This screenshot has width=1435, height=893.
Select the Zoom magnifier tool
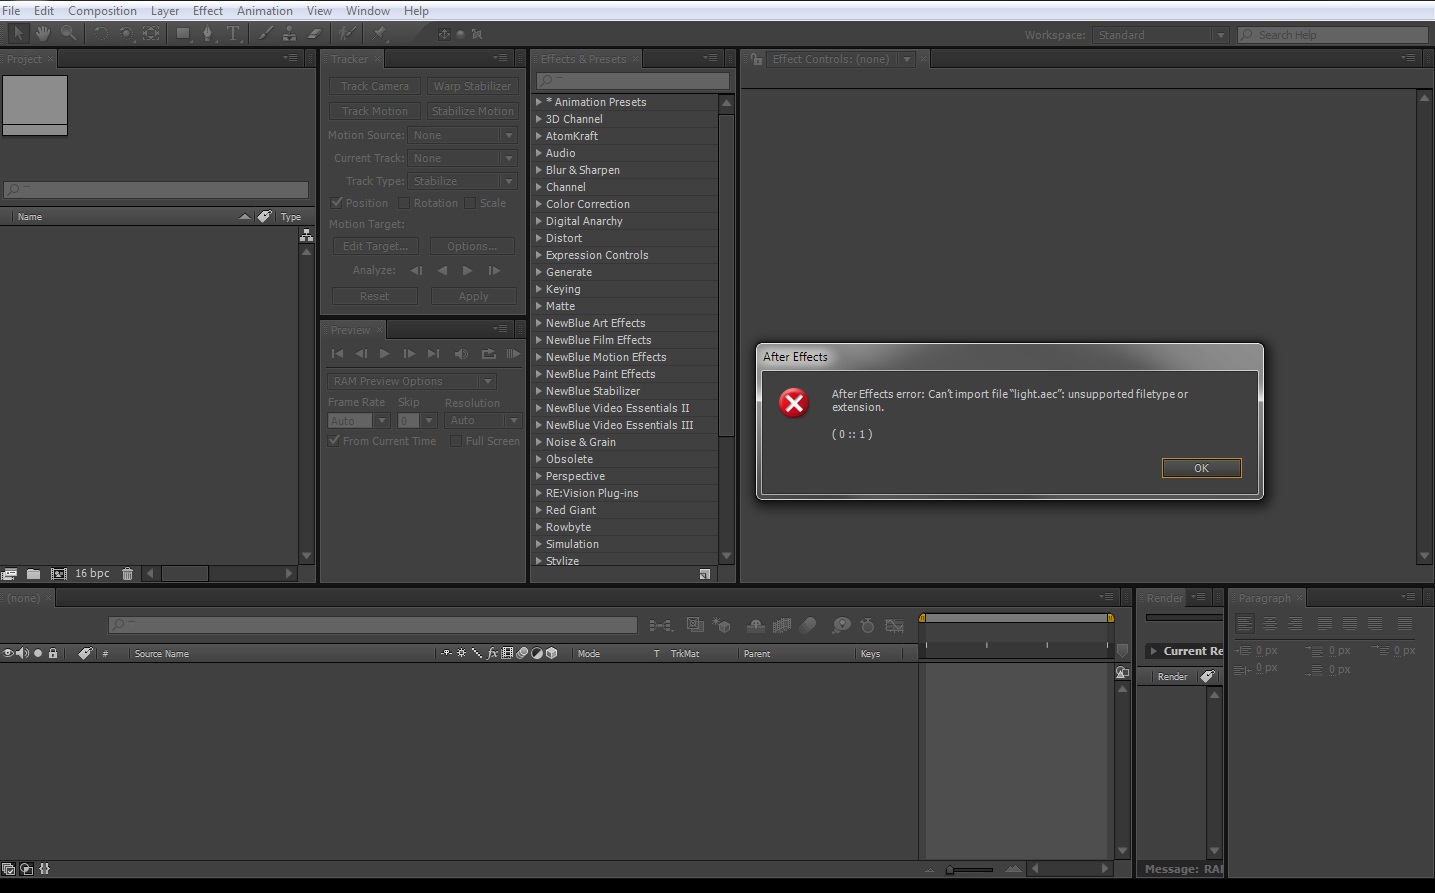[68, 33]
